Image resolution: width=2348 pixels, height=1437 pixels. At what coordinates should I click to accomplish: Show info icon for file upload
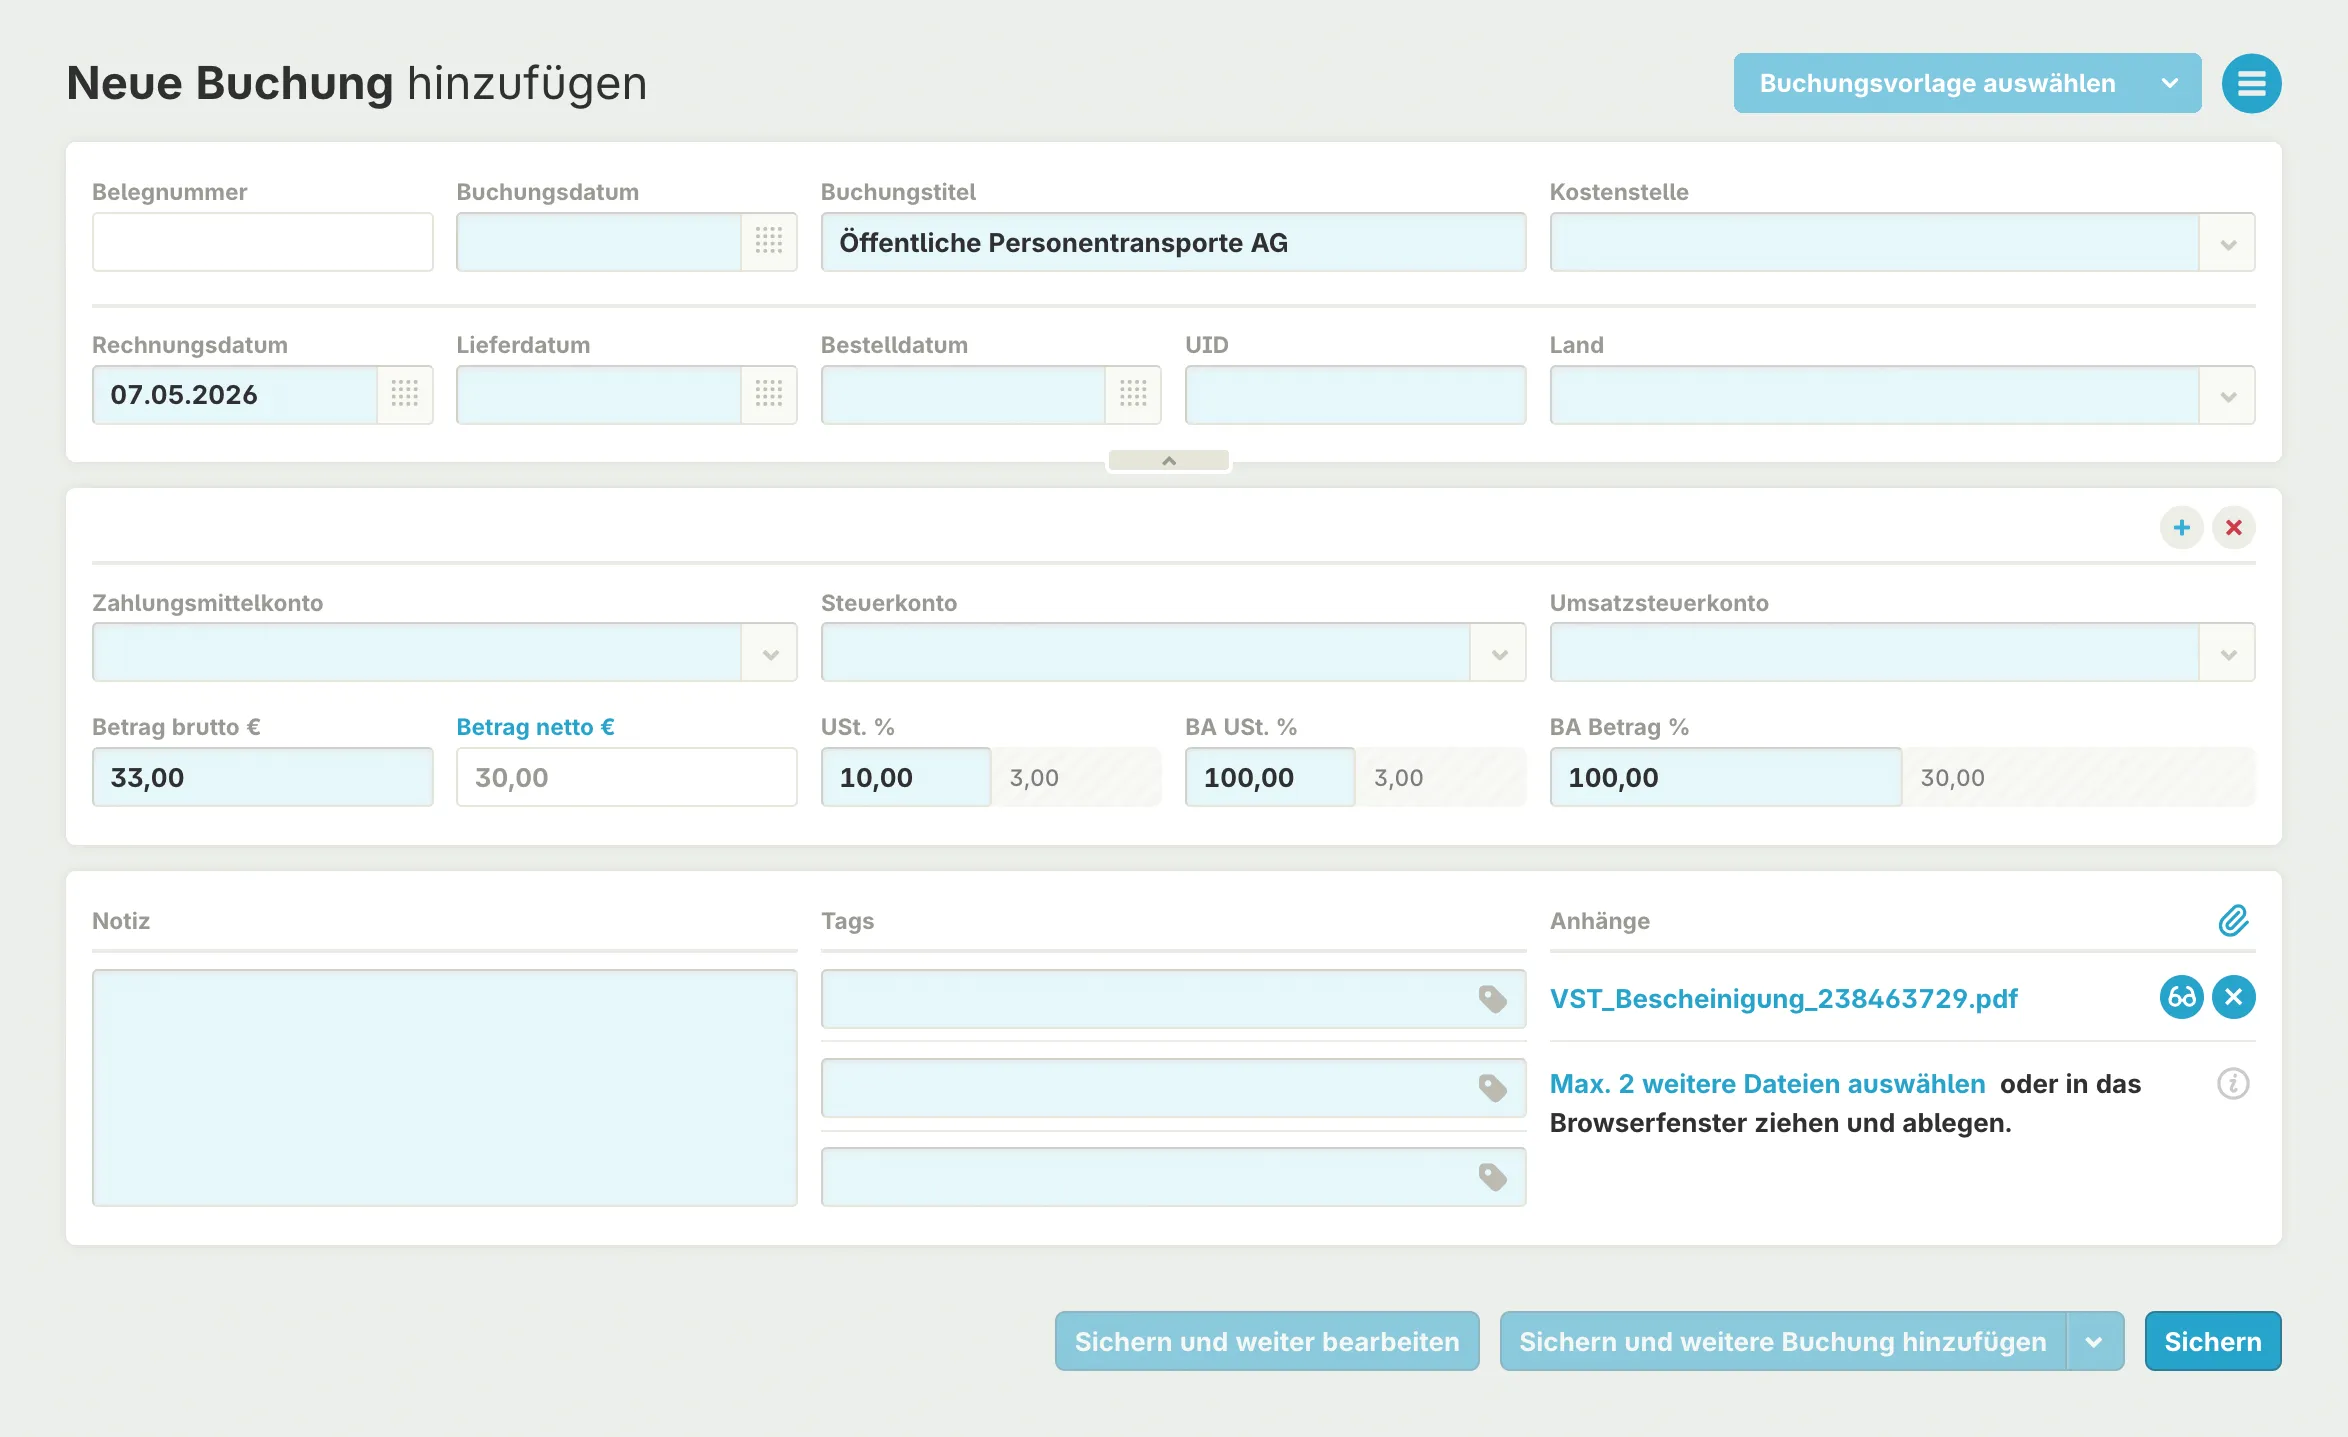2233,1083
